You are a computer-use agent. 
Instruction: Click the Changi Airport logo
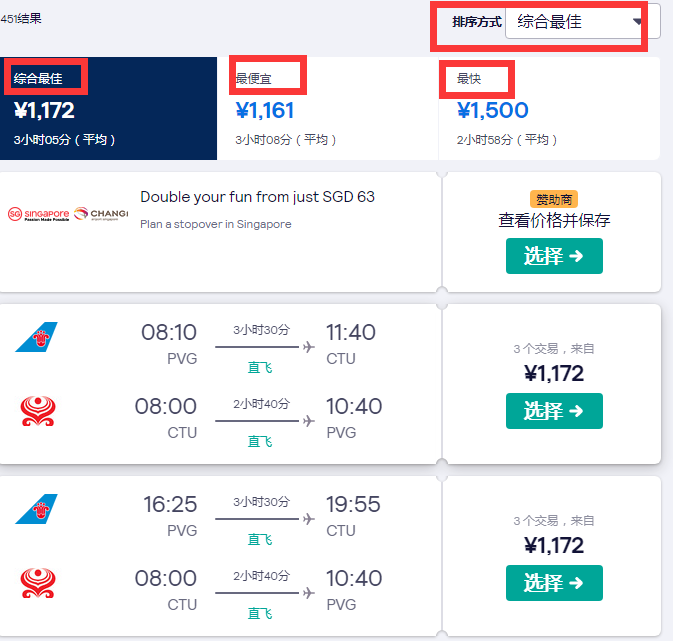[101, 213]
